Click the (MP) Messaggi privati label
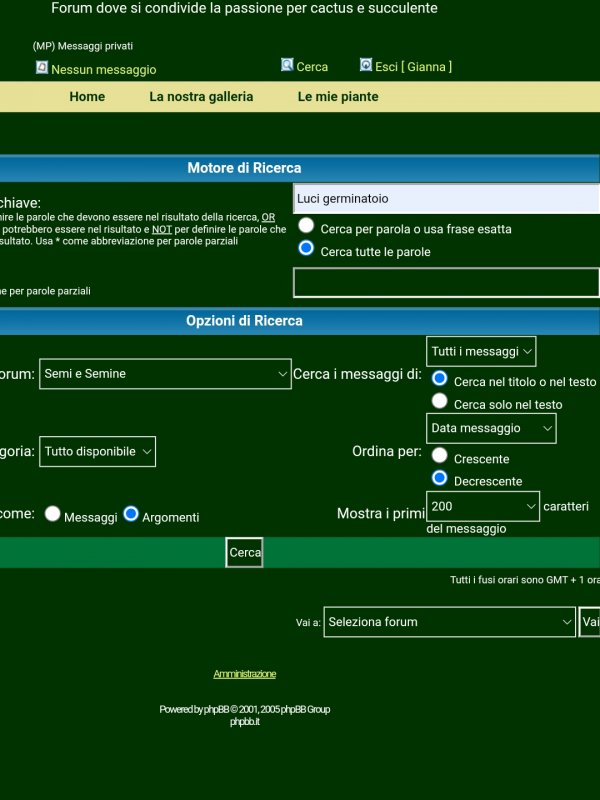The image size is (600, 800). pyautogui.click(x=83, y=46)
